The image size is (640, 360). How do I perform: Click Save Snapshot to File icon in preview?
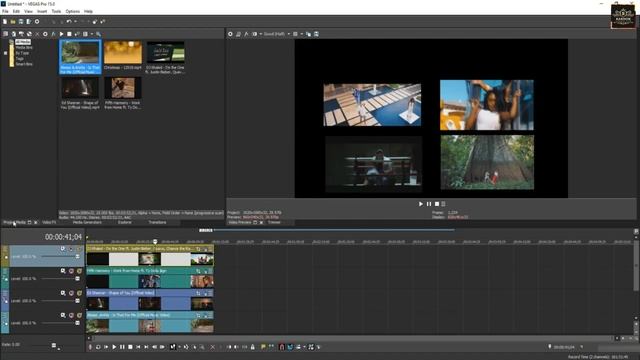[316, 34]
